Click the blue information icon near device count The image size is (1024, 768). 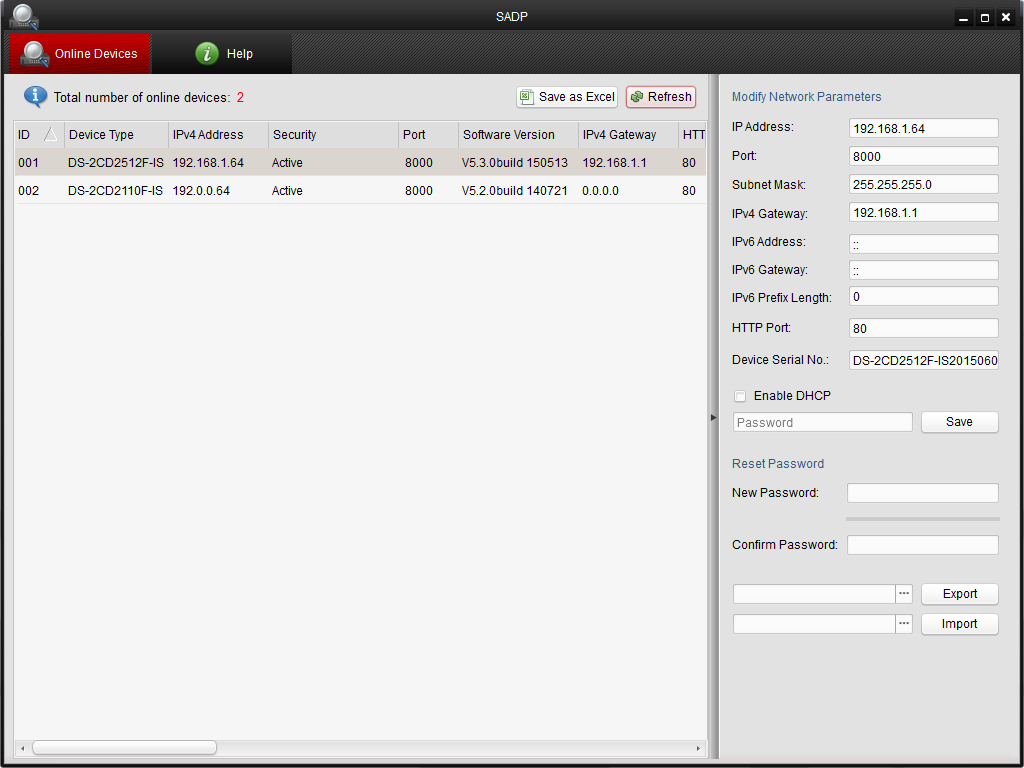[37, 96]
